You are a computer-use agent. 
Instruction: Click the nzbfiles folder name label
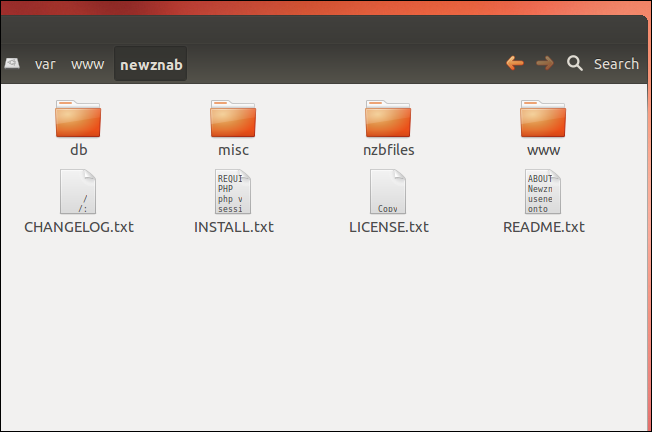(389, 150)
